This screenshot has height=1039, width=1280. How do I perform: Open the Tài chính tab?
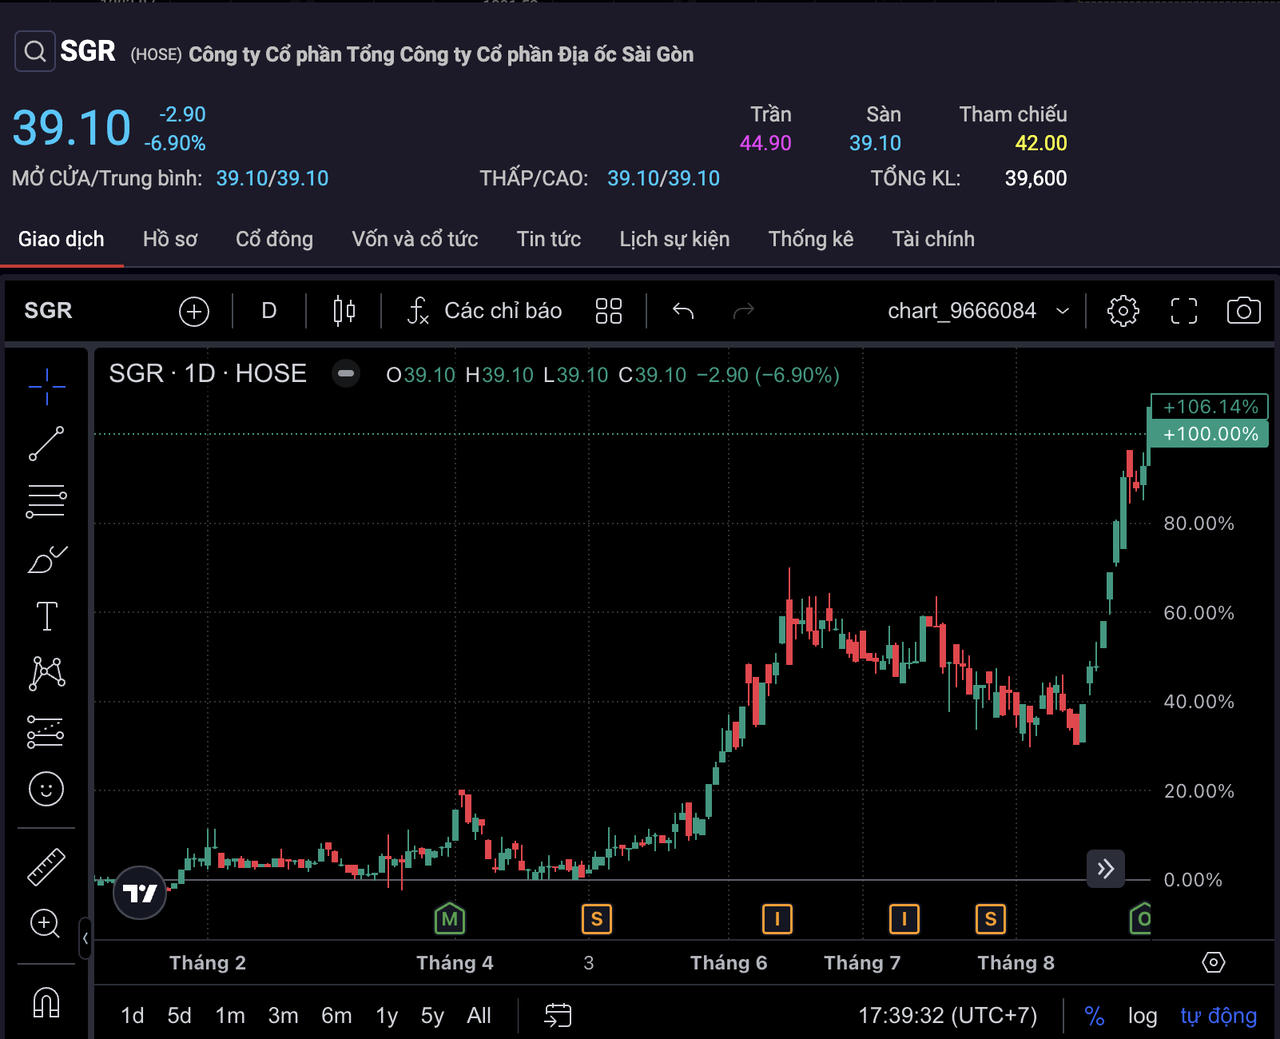pyautogui.click(x=933, y=239)
